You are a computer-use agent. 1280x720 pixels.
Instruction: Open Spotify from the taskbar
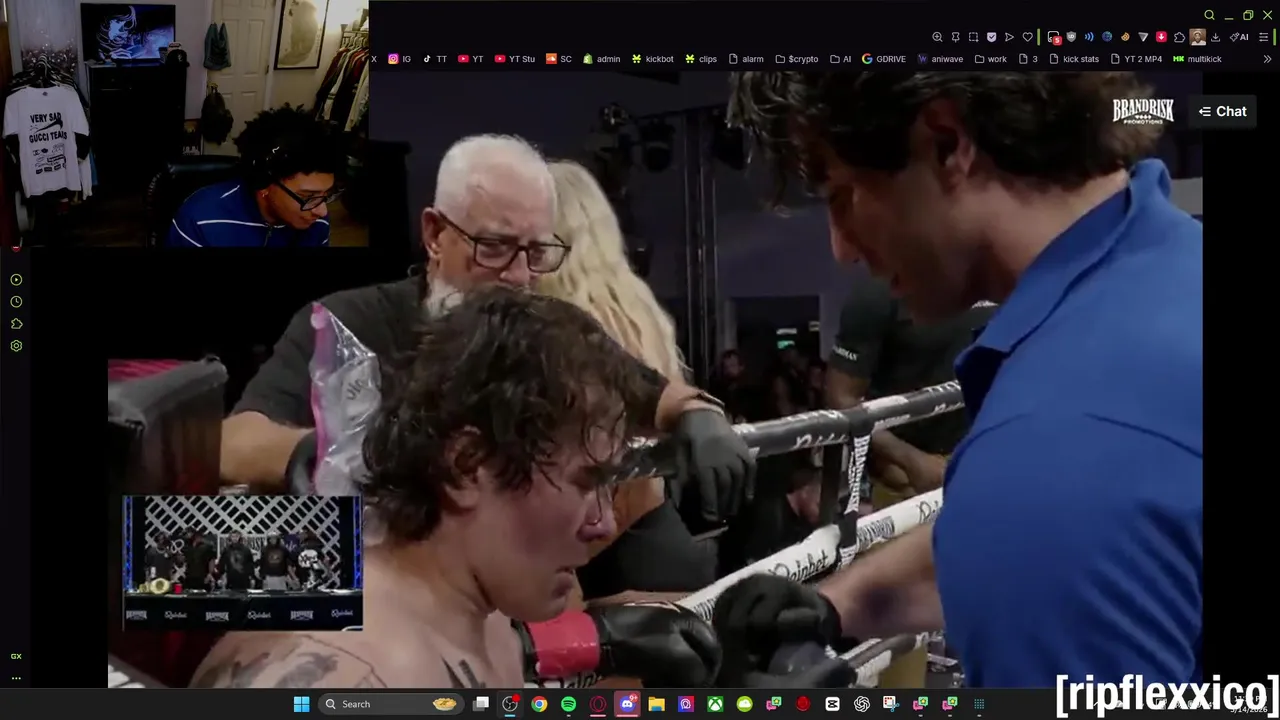point(568,704)
